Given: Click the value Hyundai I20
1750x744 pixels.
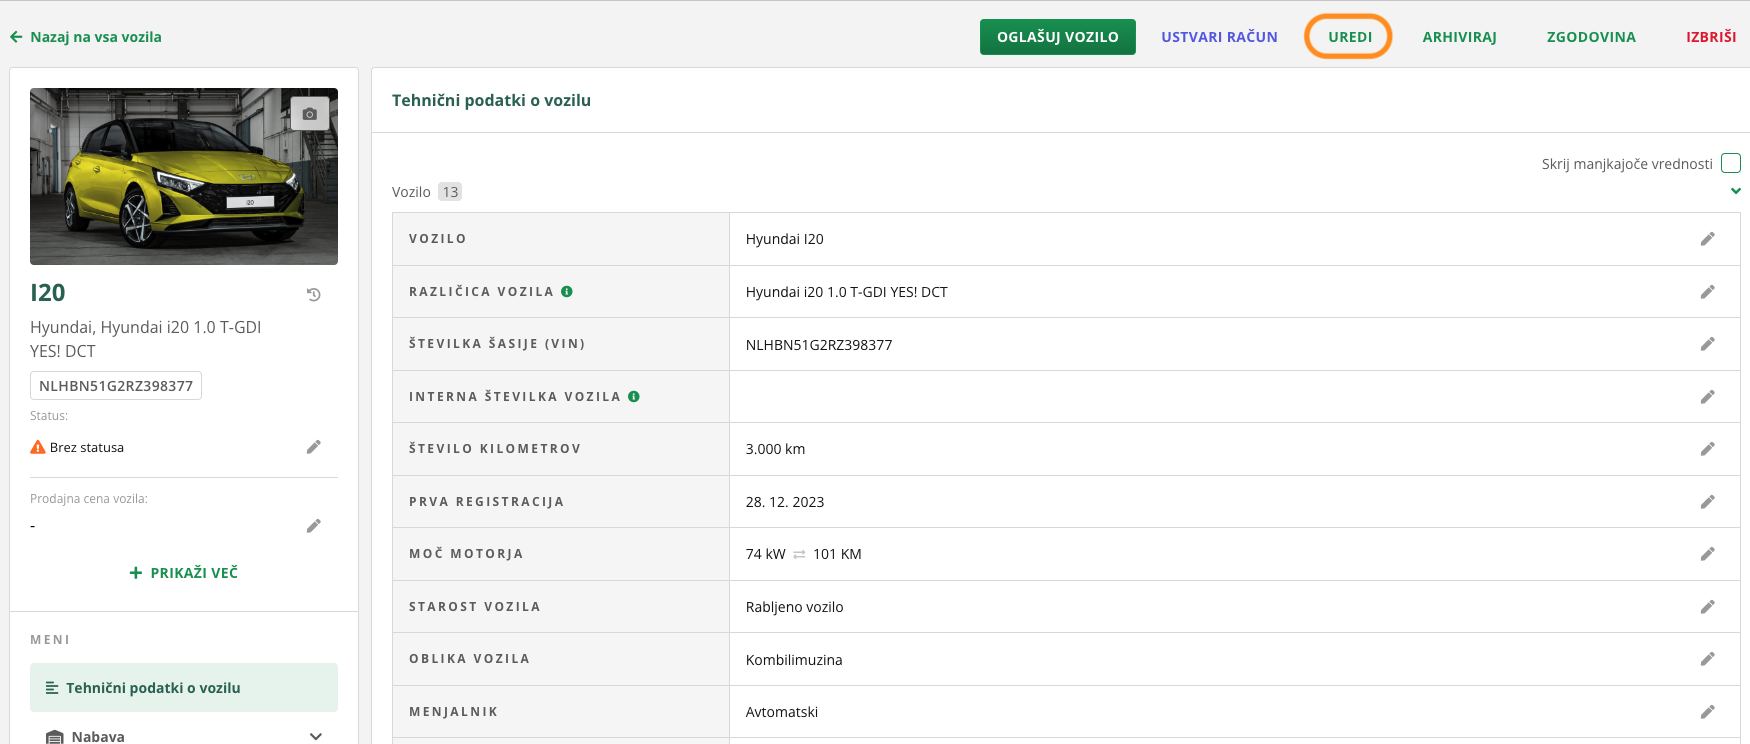Looking at the screenshot, I should coord(785,239).
